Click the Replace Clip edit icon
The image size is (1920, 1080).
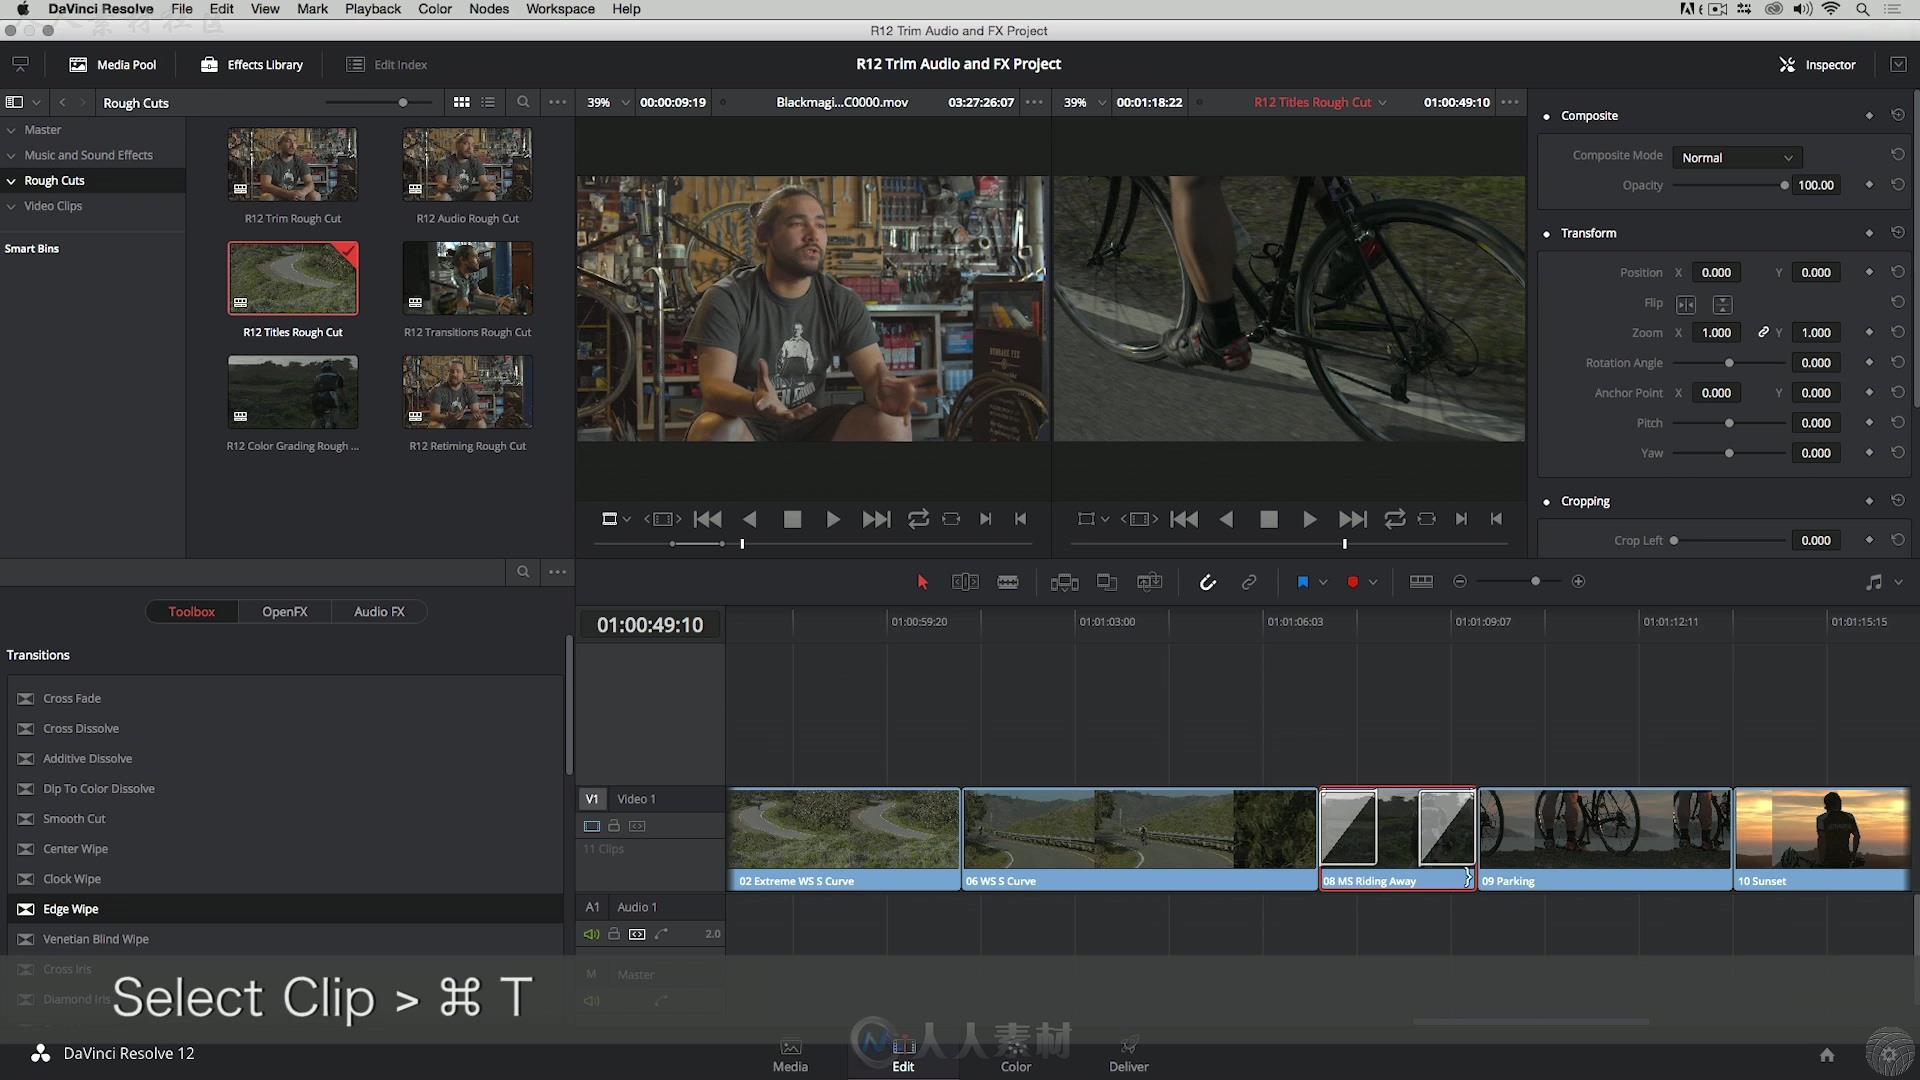1150,582
